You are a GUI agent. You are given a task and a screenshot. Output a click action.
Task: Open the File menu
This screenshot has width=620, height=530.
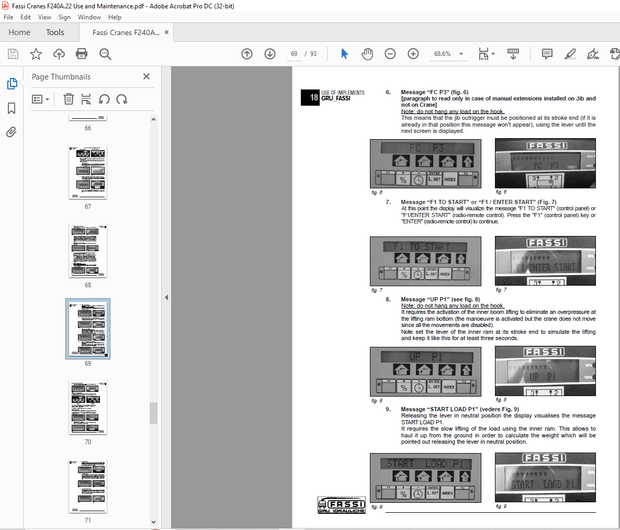[8, 17]
